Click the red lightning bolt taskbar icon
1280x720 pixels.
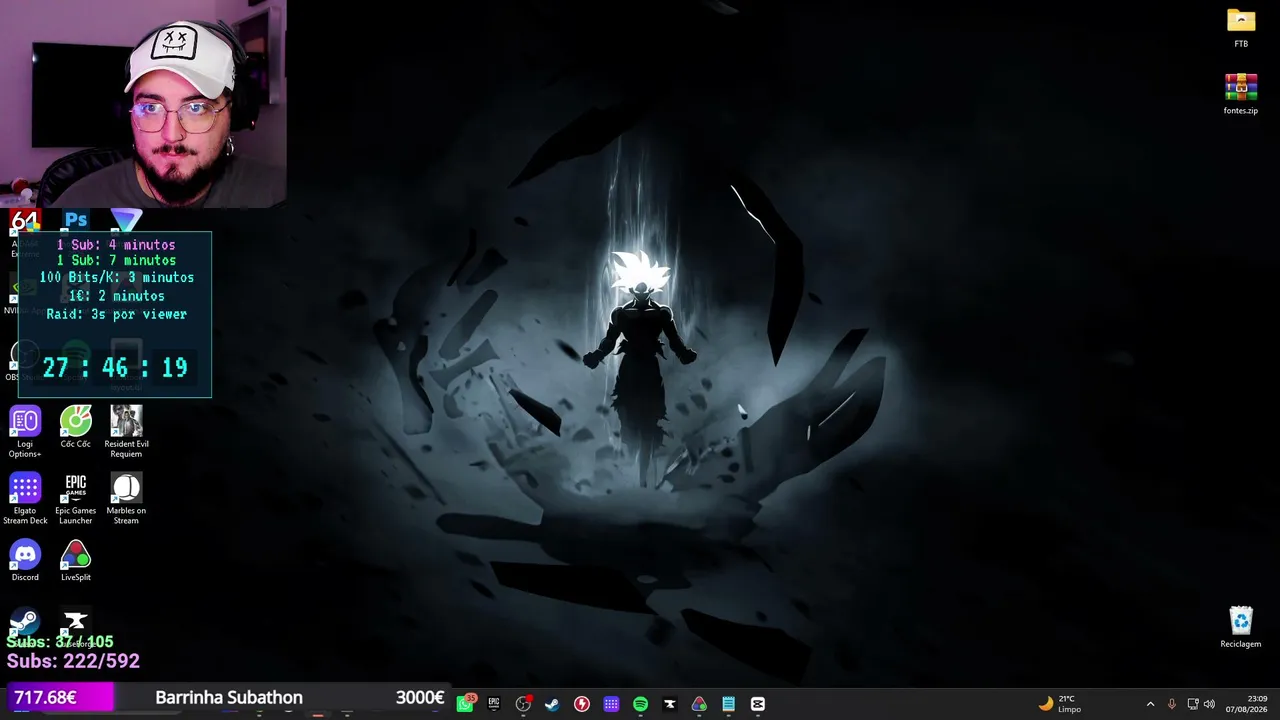pyautogui.click(x=582, y=704)
